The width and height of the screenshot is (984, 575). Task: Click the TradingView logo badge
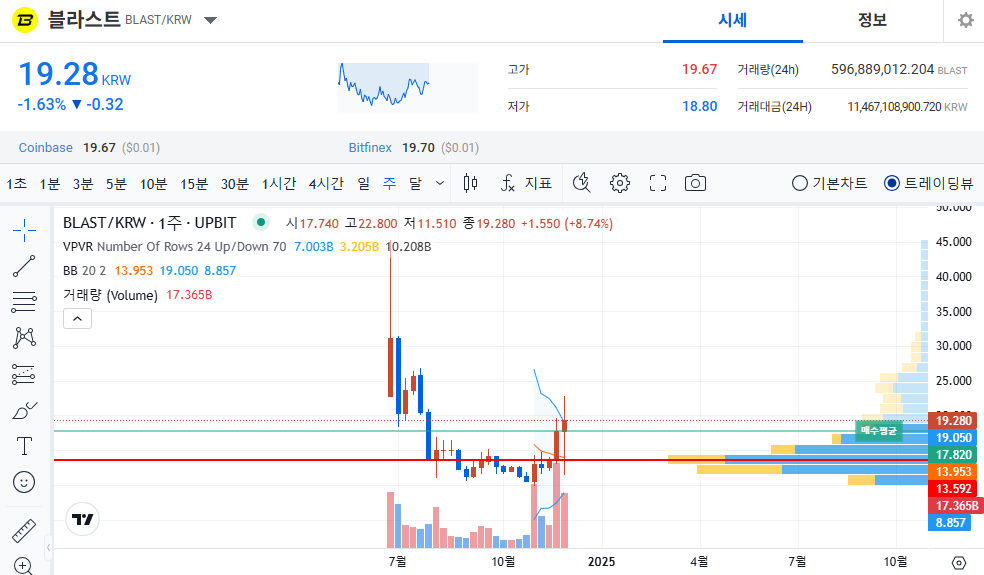[82, 519]
